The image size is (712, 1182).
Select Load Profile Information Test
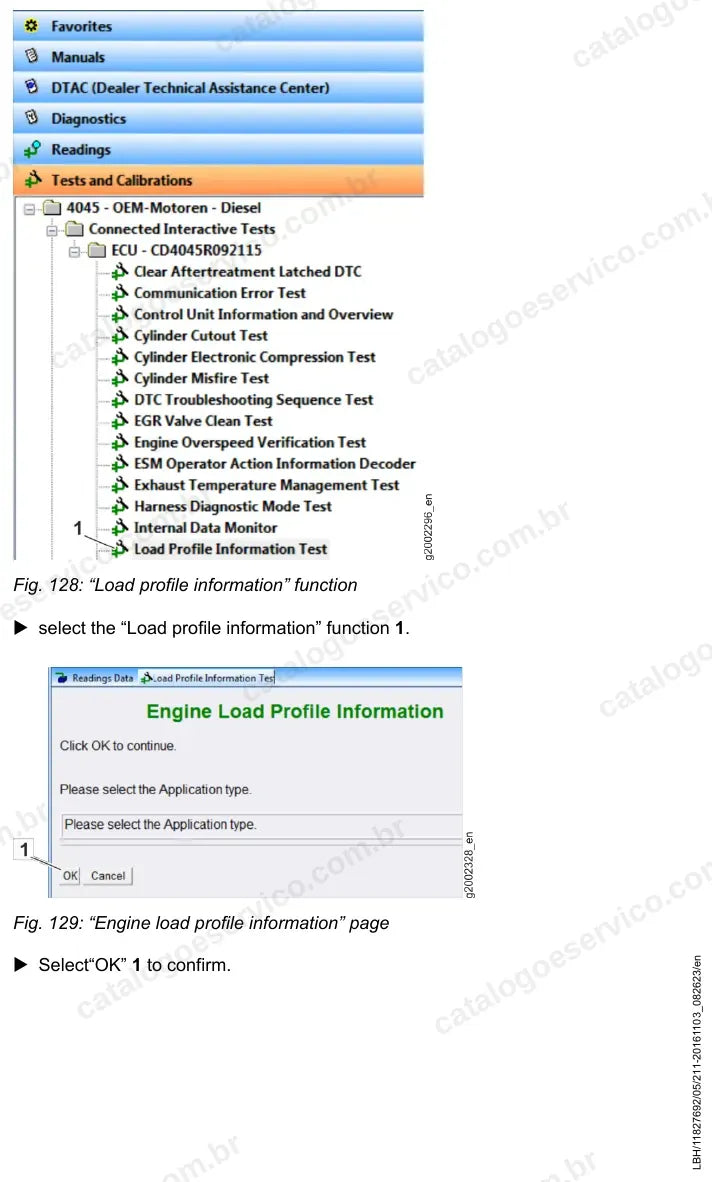[230, 549]
